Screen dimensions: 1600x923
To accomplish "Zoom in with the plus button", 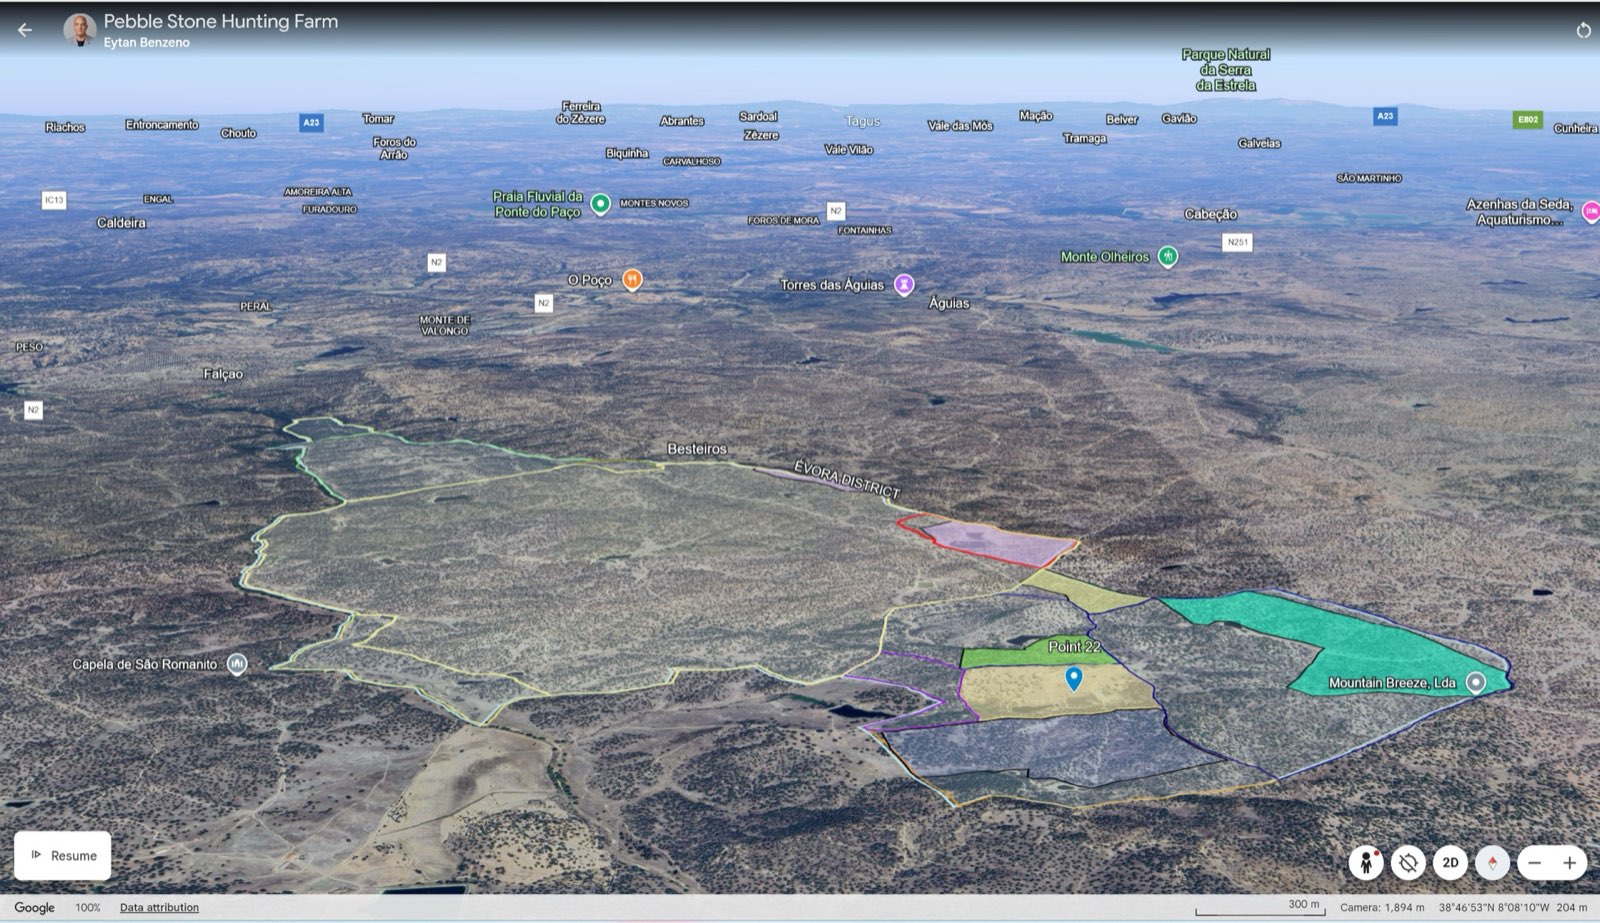I will click(1570, 862).
